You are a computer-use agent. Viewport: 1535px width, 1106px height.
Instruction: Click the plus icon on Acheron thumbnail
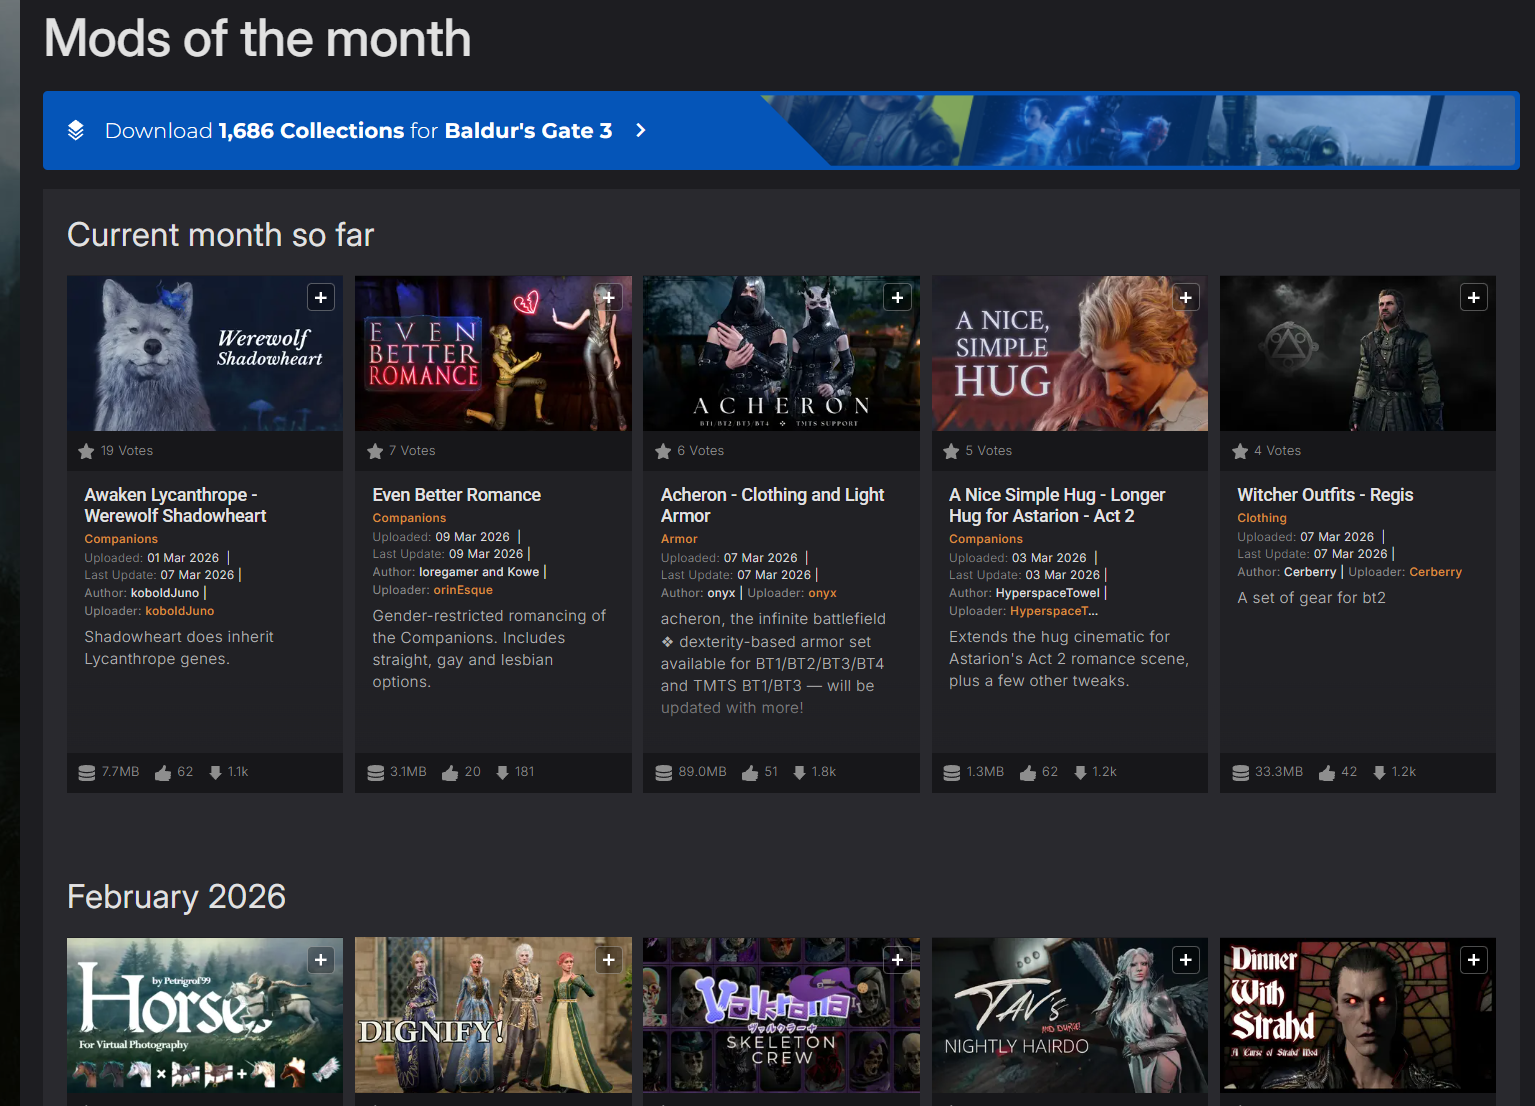click(x=898, y=297)
